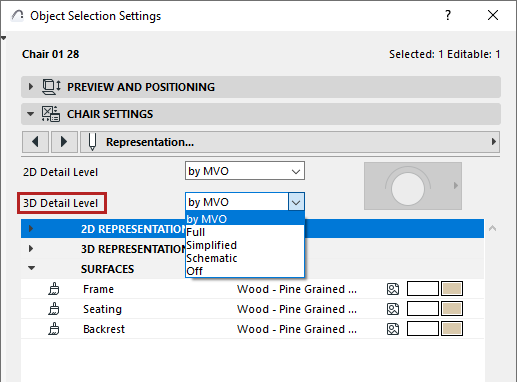Image resolution: width=517 pixels, height=382 pixels.
Task: Click the ArchiCAD icon in title bar
Action: (17, 16)
